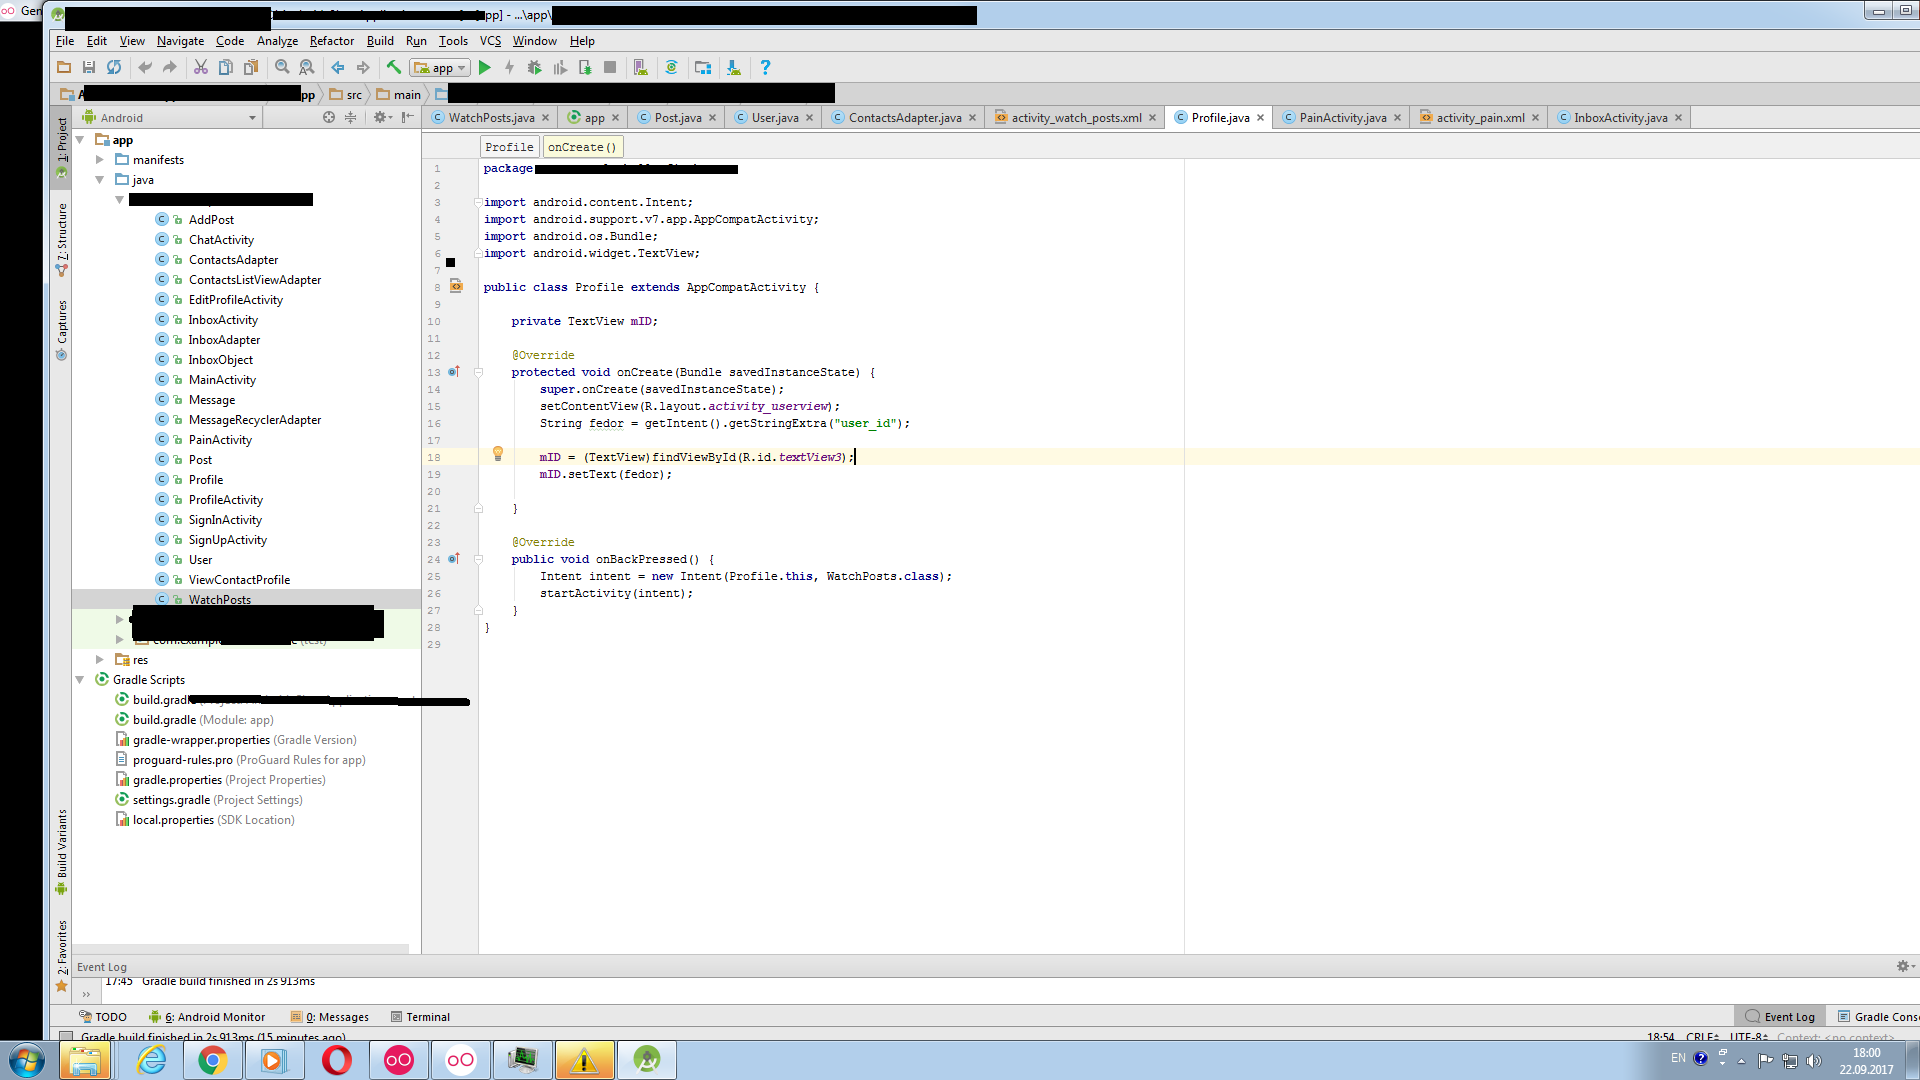Image resolution: width=1920 pixels, height=1080 pixels.
Task: Open the Terminal tool window
Action: 420,1017
